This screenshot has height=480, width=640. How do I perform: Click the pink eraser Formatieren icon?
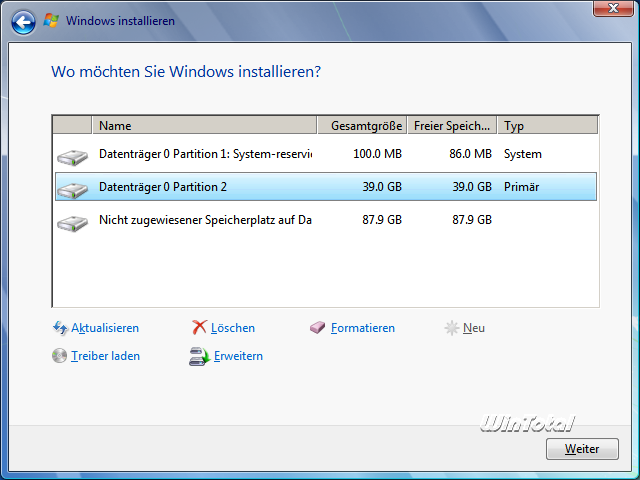coord(317,327)
